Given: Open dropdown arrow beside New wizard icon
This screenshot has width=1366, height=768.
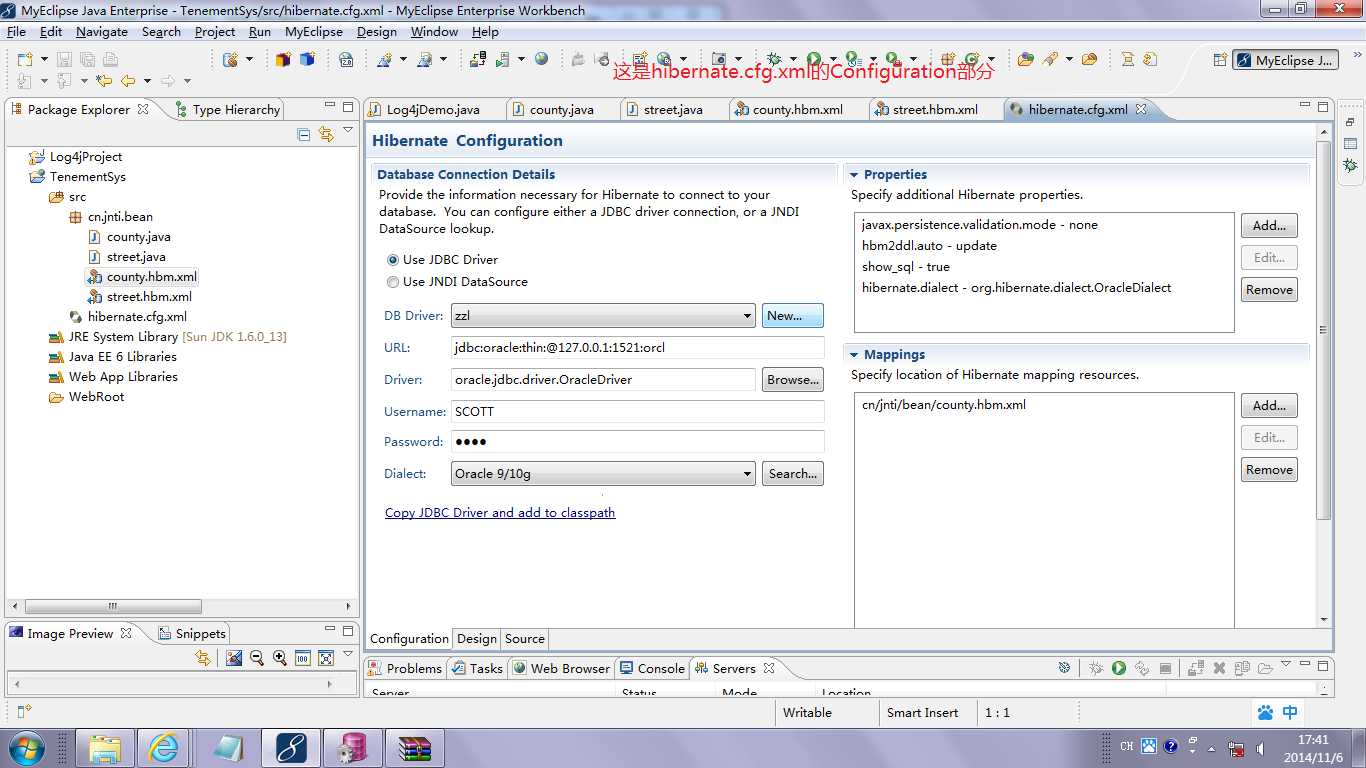Looking at the screenshot, I should point(44,60).
